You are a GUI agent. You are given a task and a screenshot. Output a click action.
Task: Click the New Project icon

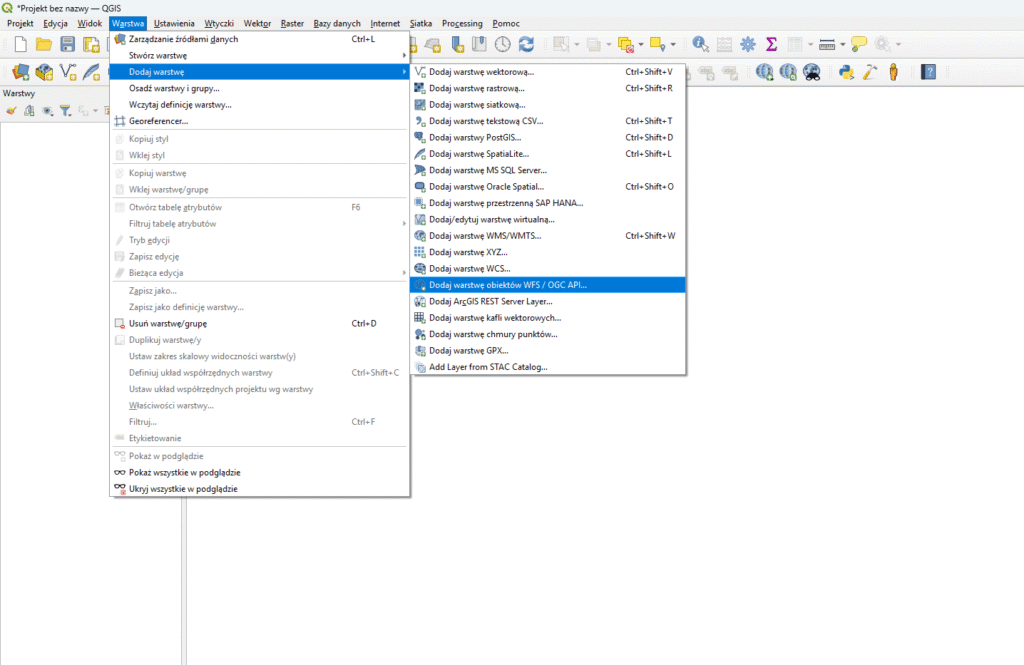pyautogui.click(x=20, y=44)
